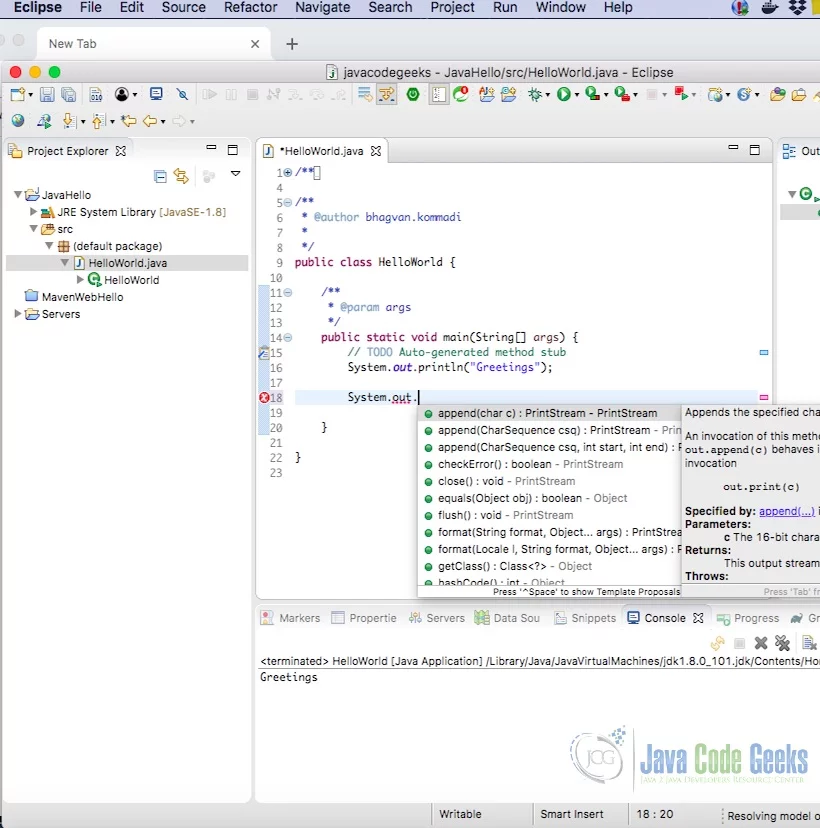This screenshot has height=828, width=820.
Task: Open the Refactor menu
Action: [x=250, y=7]
